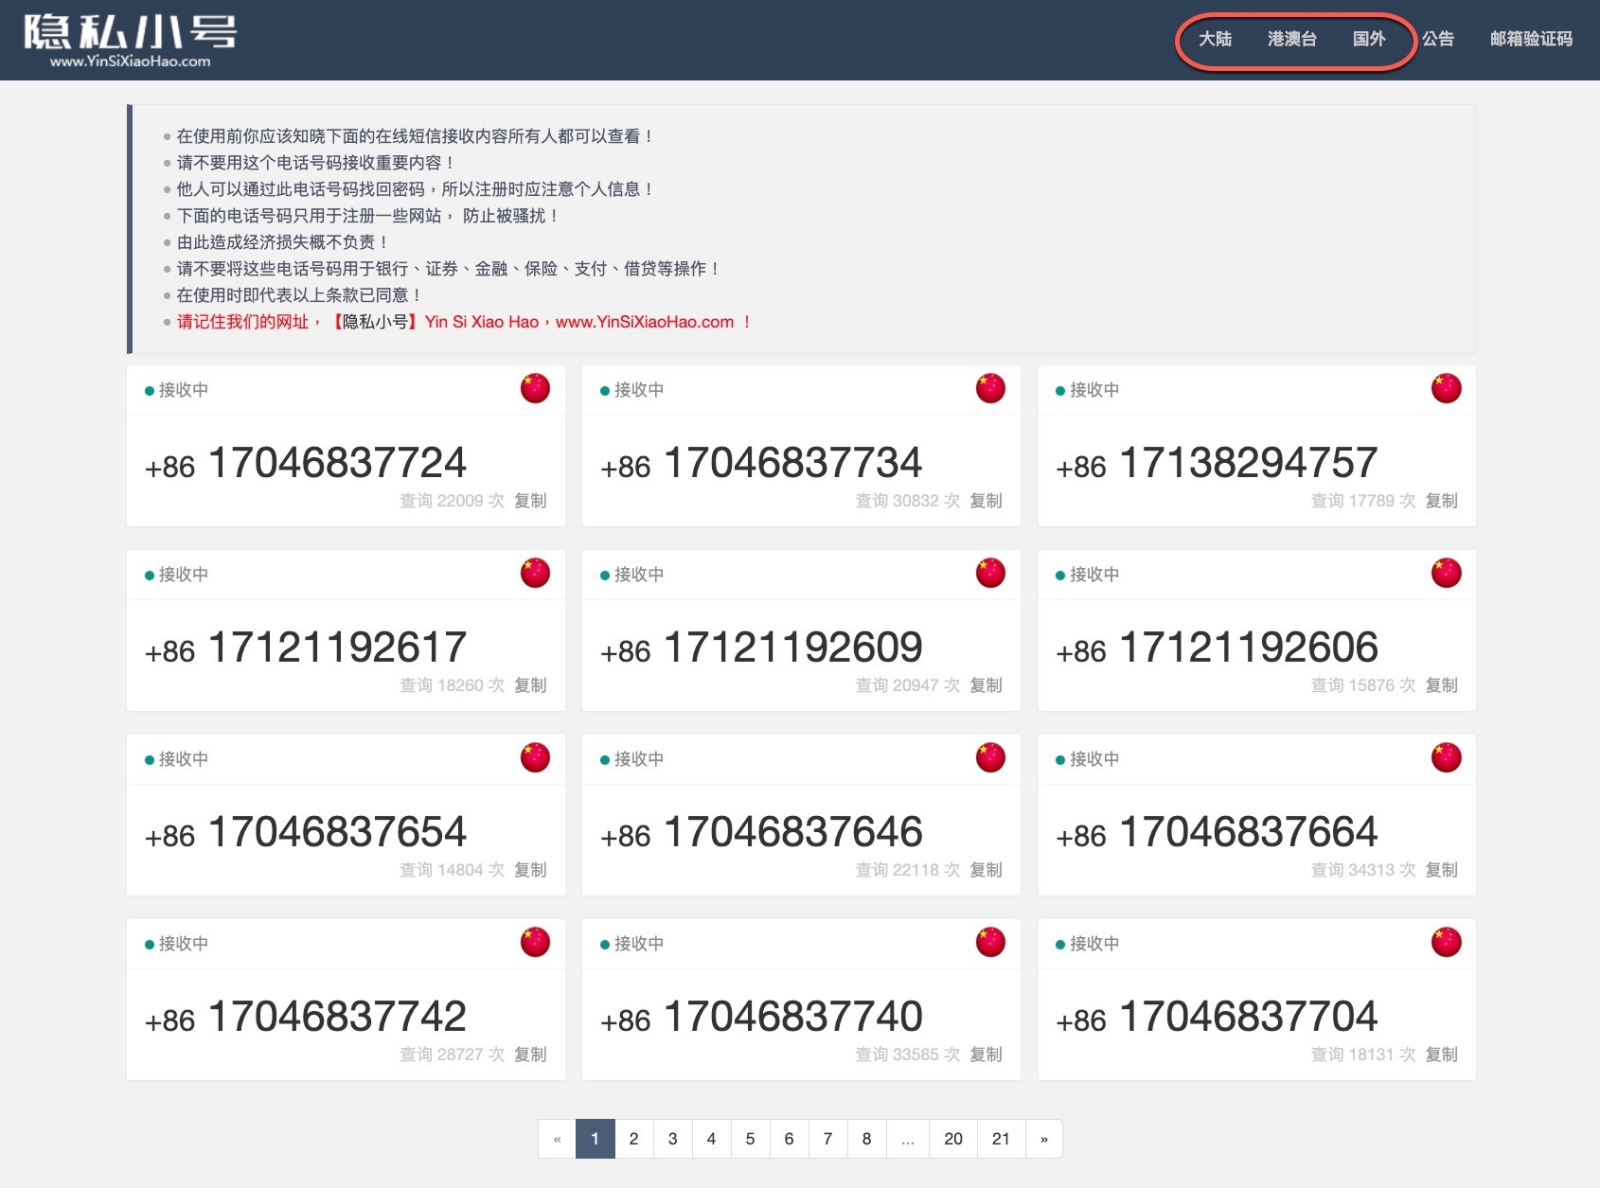Screen dimensions: 1600x1188
Task: Click China flag icon on +86 17046837724 card
Action: point(535,388)
